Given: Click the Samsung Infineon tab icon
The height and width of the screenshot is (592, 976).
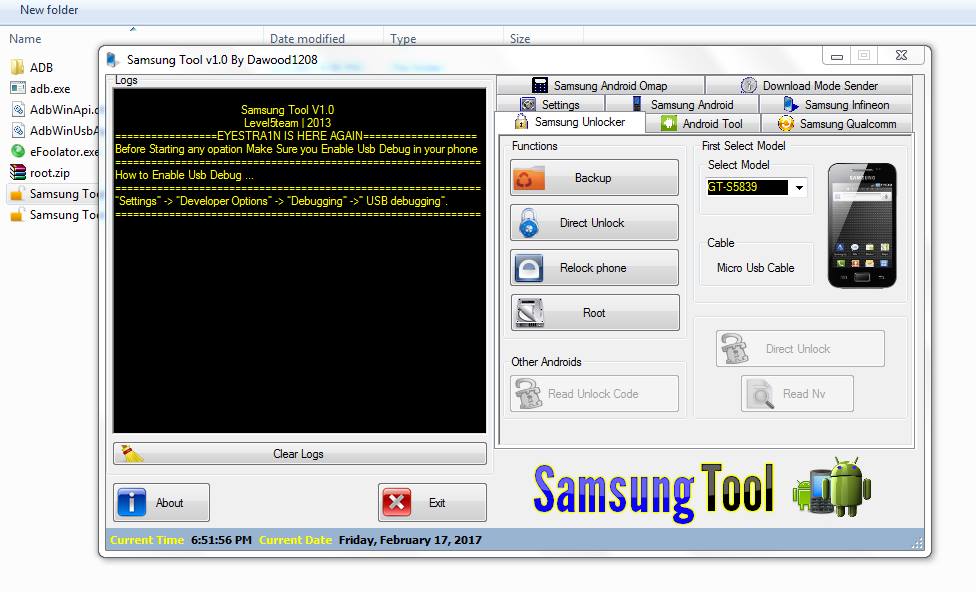Looking at the screenshot, I should (x=791, y=104).
